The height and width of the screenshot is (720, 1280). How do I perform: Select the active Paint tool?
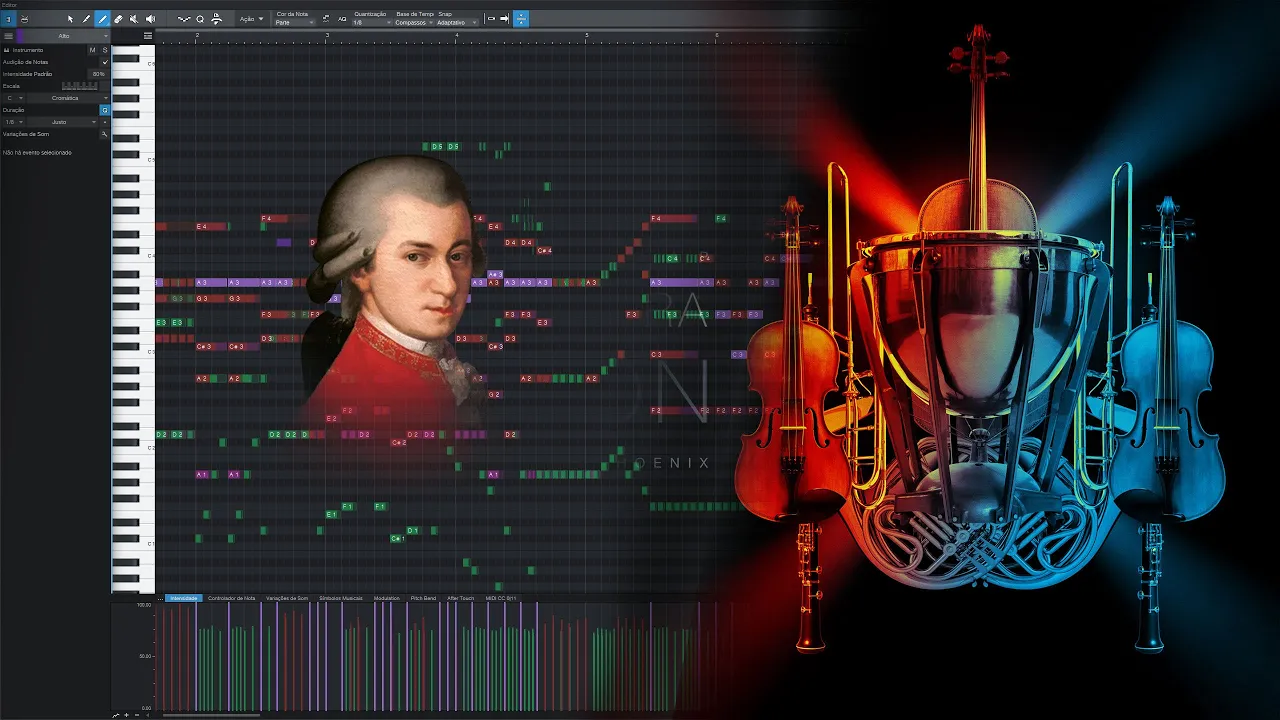[102, 19]
